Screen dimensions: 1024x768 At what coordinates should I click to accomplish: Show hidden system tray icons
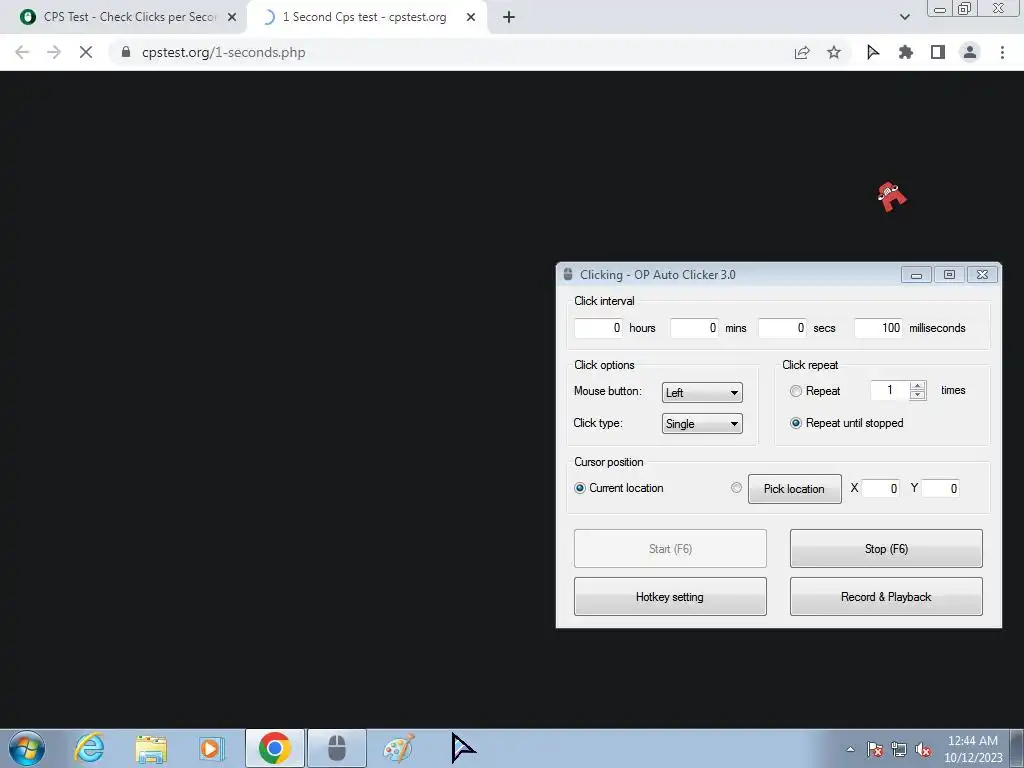tap(850, 749)
